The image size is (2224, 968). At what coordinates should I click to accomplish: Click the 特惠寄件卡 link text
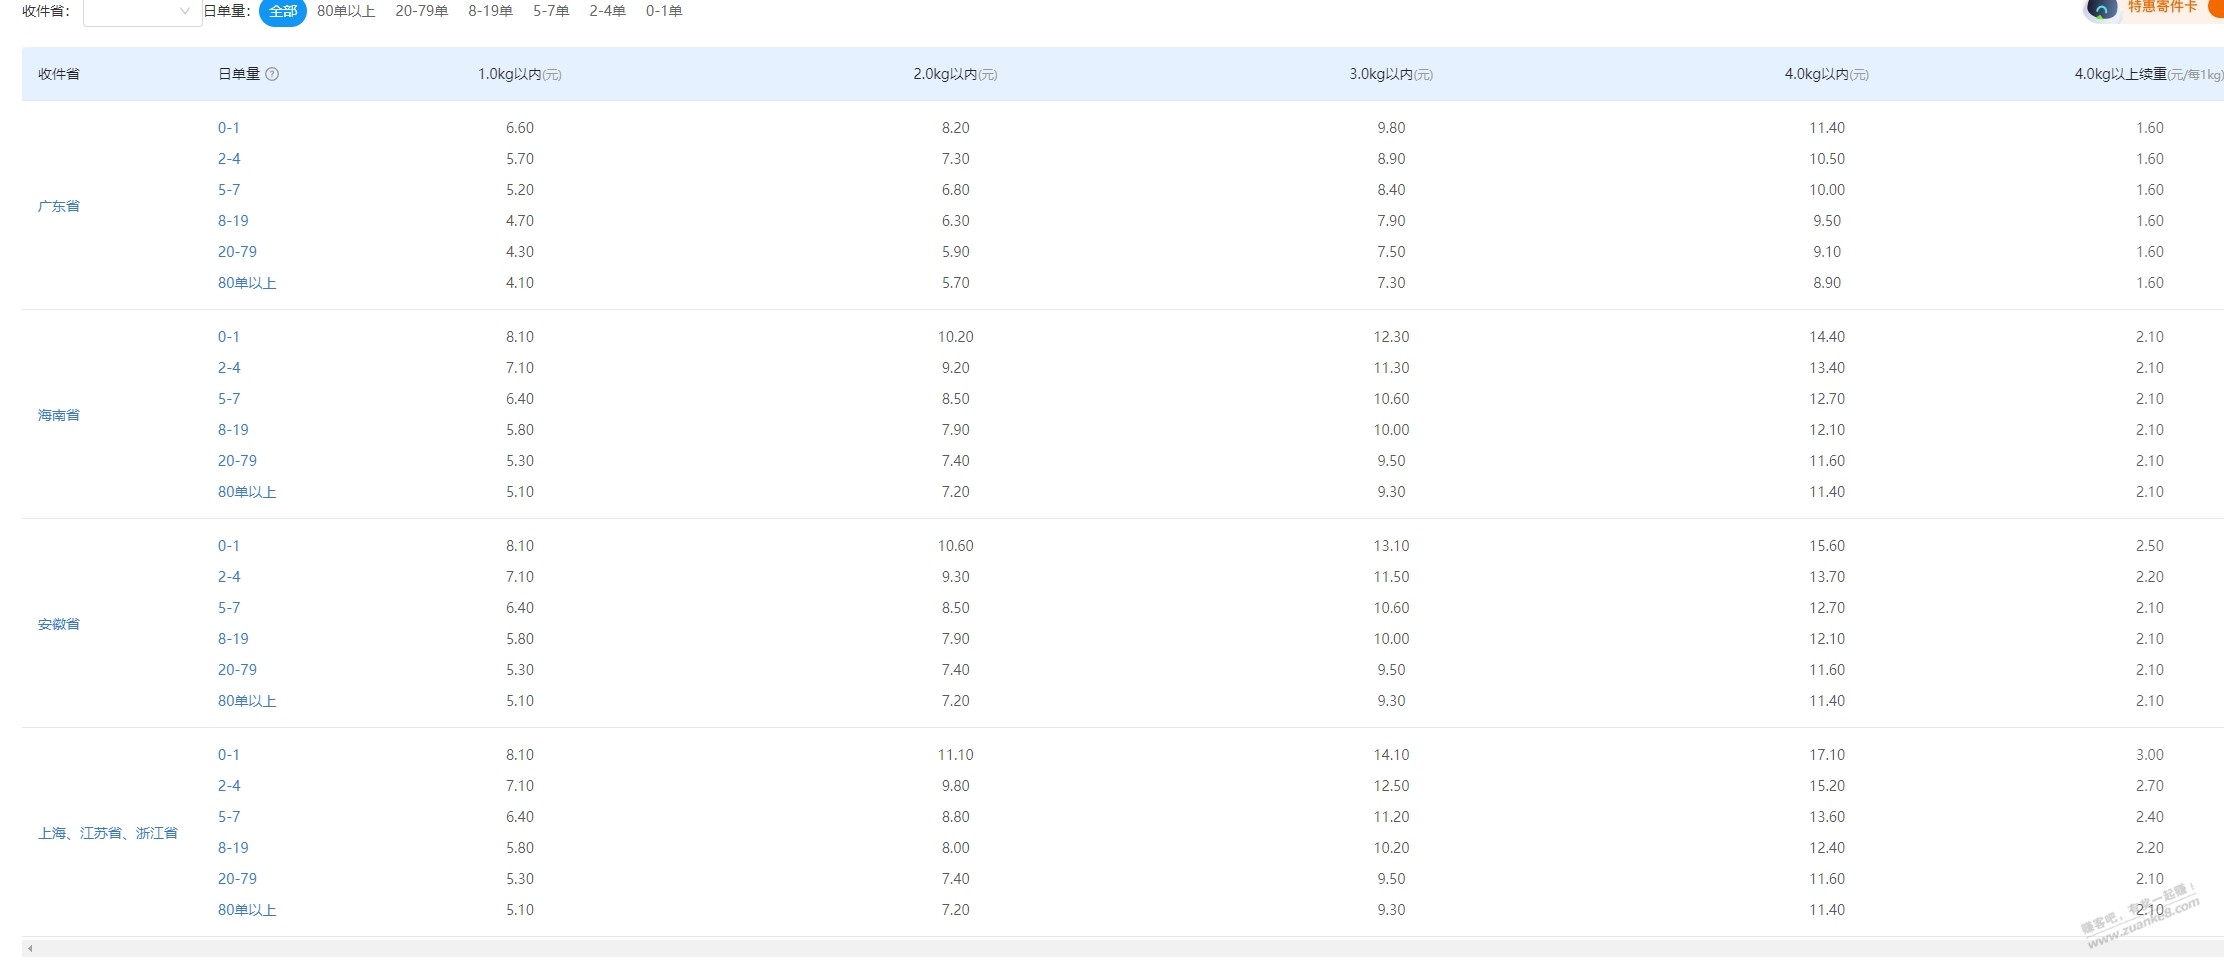tap(2162, 7)
